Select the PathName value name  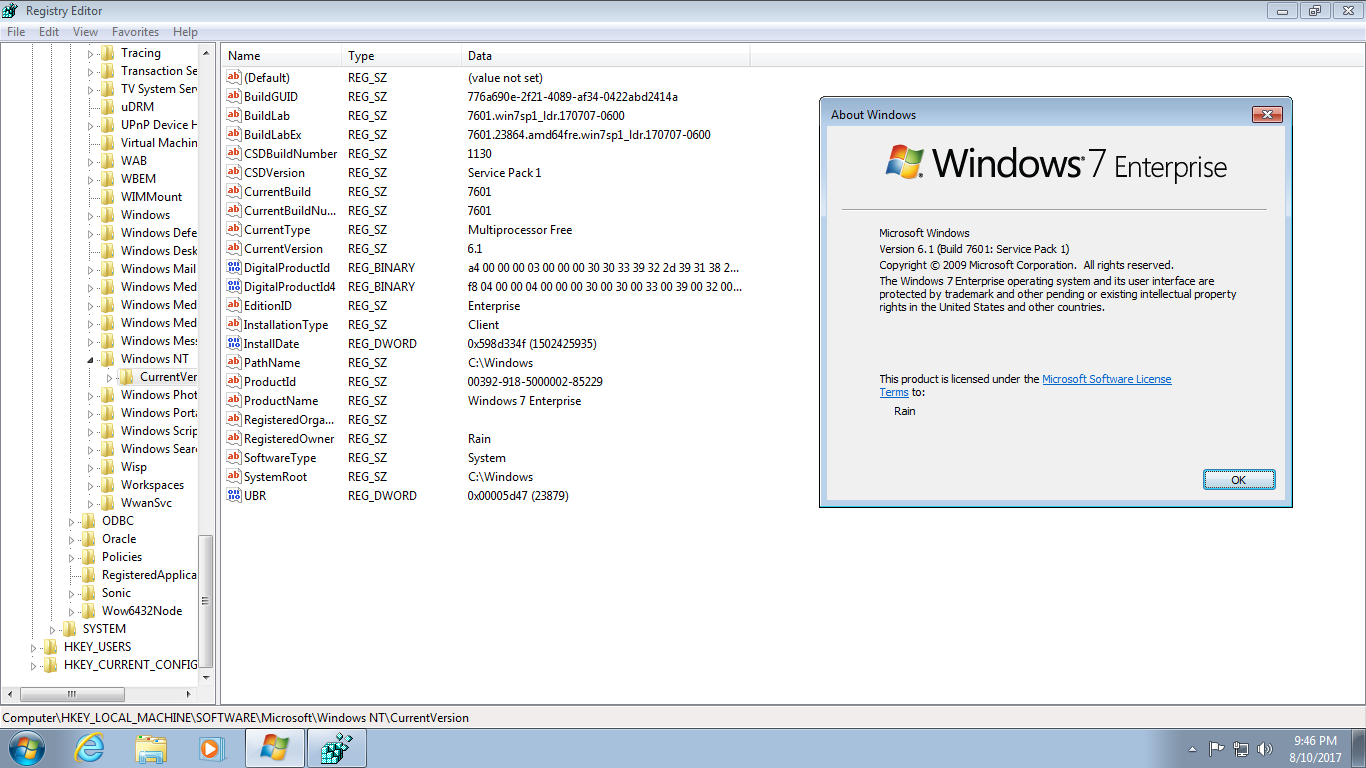(x=272, y=363)
